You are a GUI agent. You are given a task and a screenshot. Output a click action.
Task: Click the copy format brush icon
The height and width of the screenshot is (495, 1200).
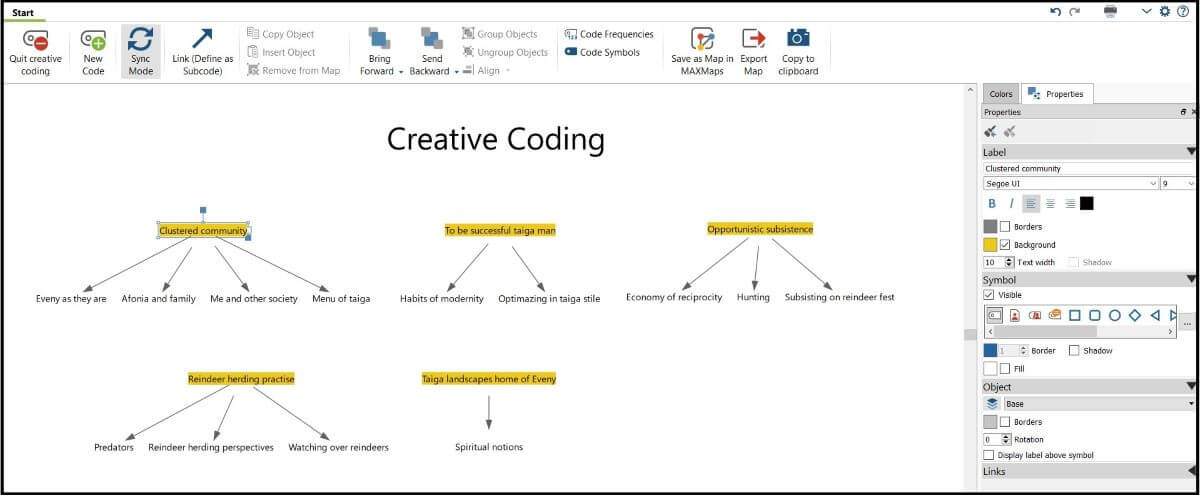click(990, 131)
